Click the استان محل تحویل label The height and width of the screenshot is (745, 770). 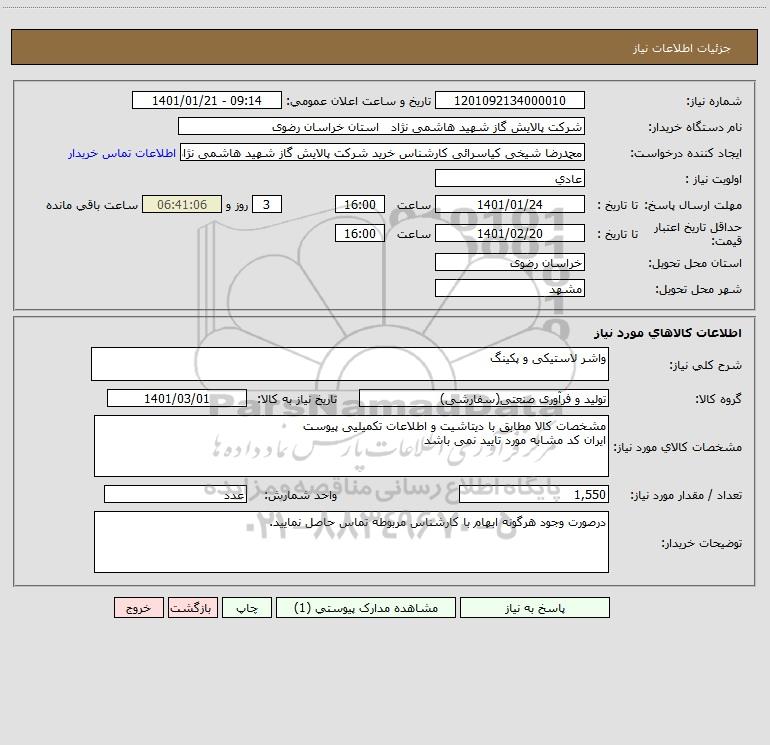click(695, 263)
